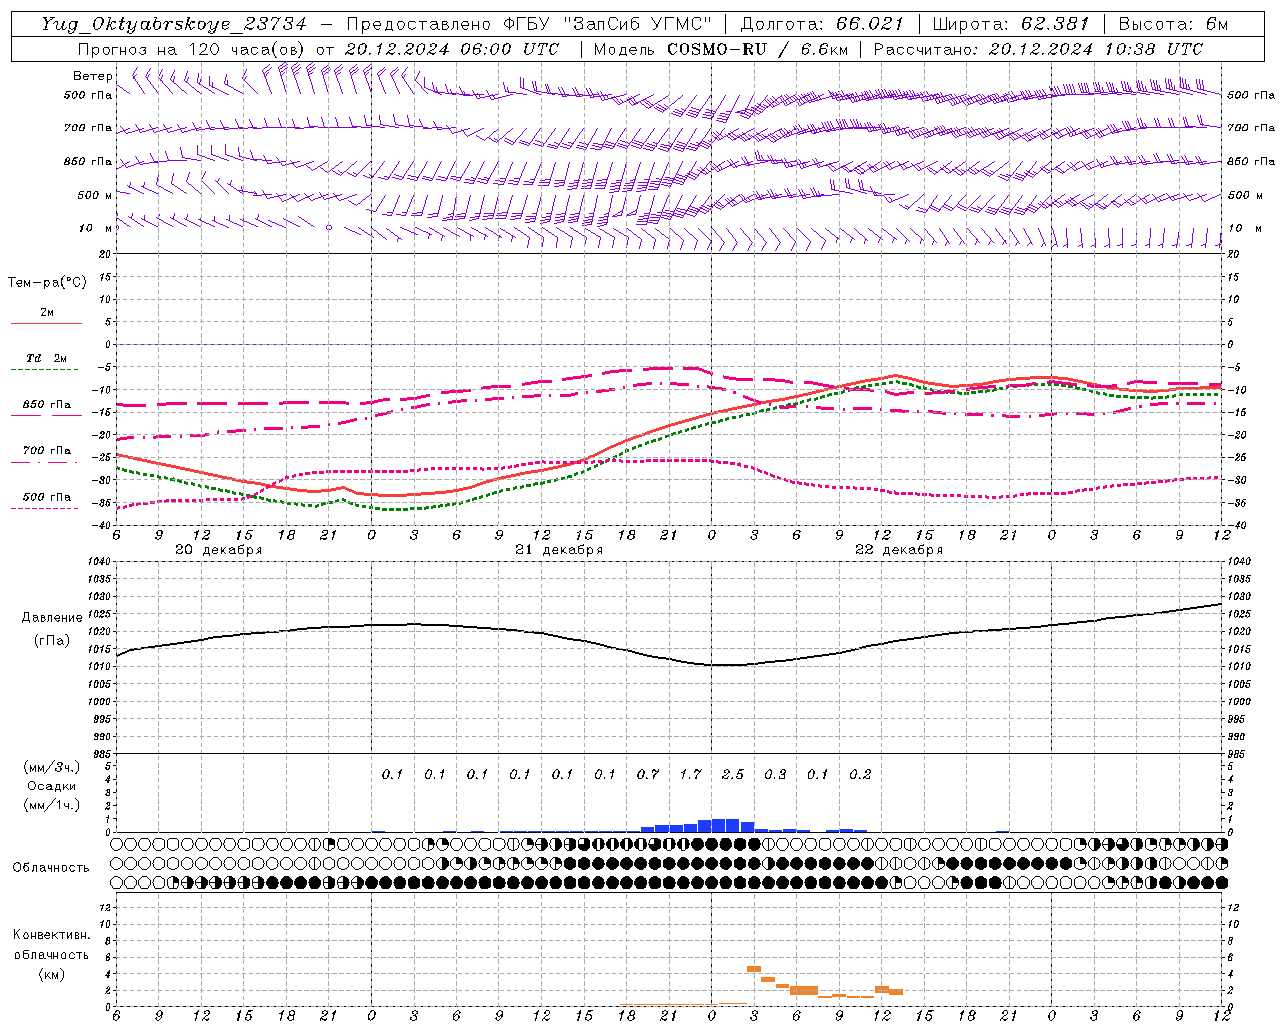
Task: Click the Осадки precipitation label
Action: coord(52,786)
